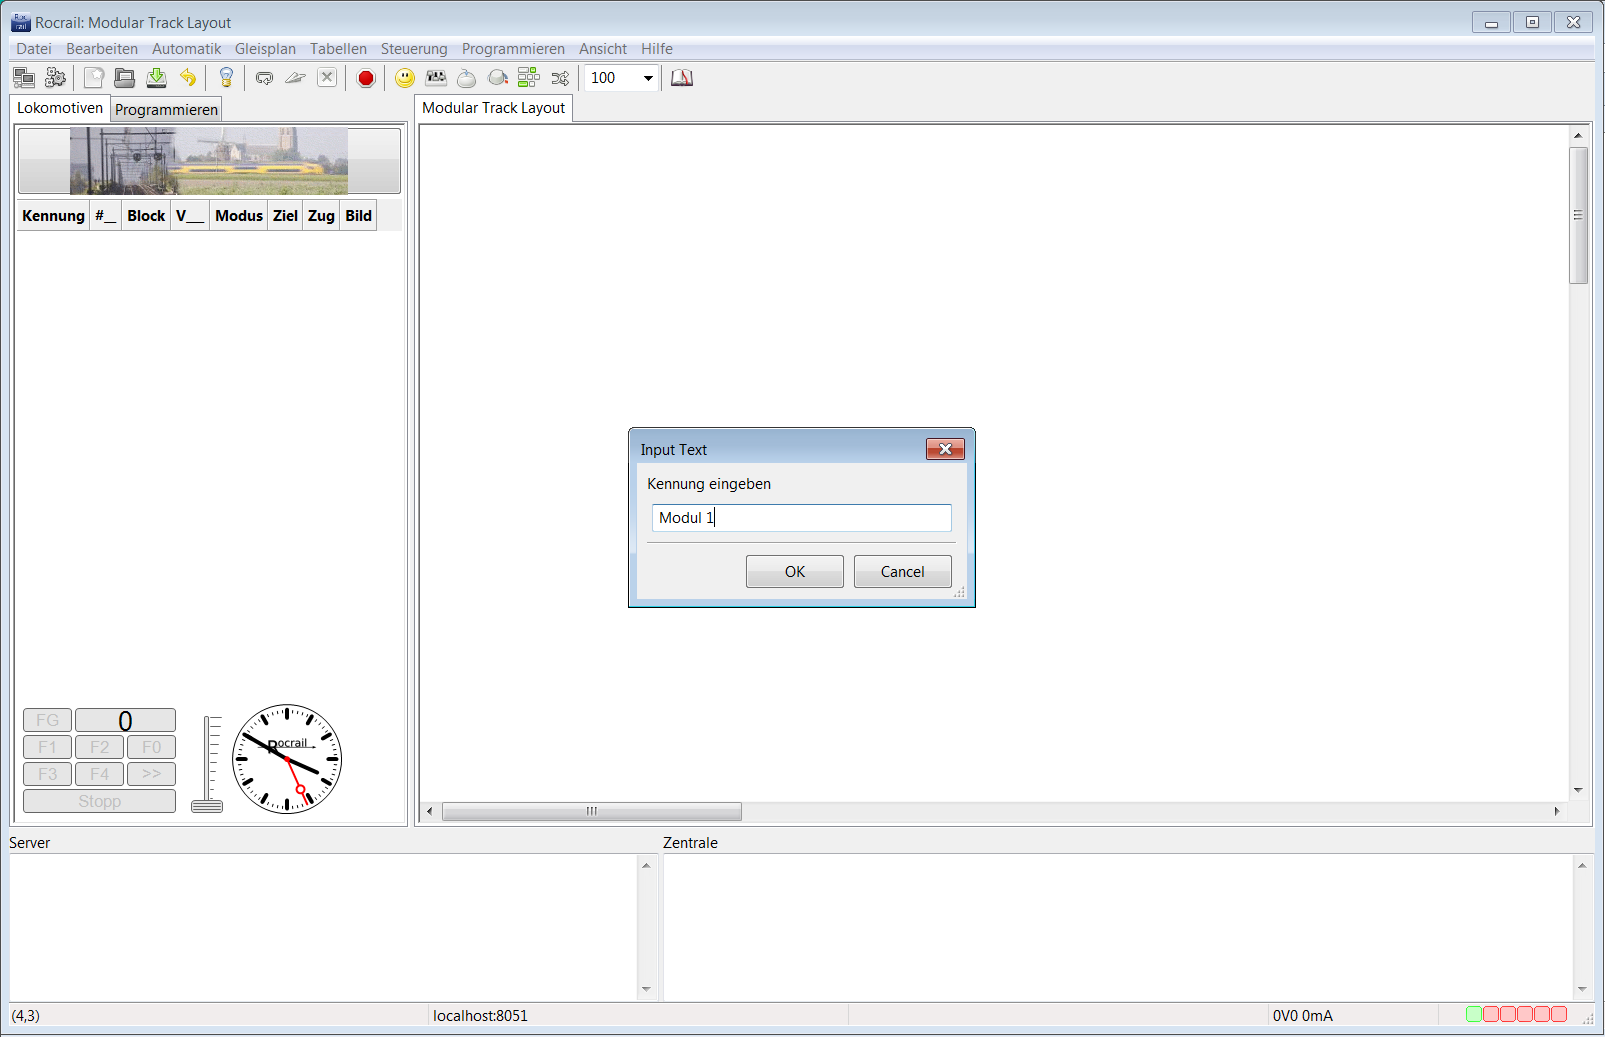Toggle track power with the light bulb icon
The height and width of the screenshot is (1037, 1605).
[x=226, y=78]
